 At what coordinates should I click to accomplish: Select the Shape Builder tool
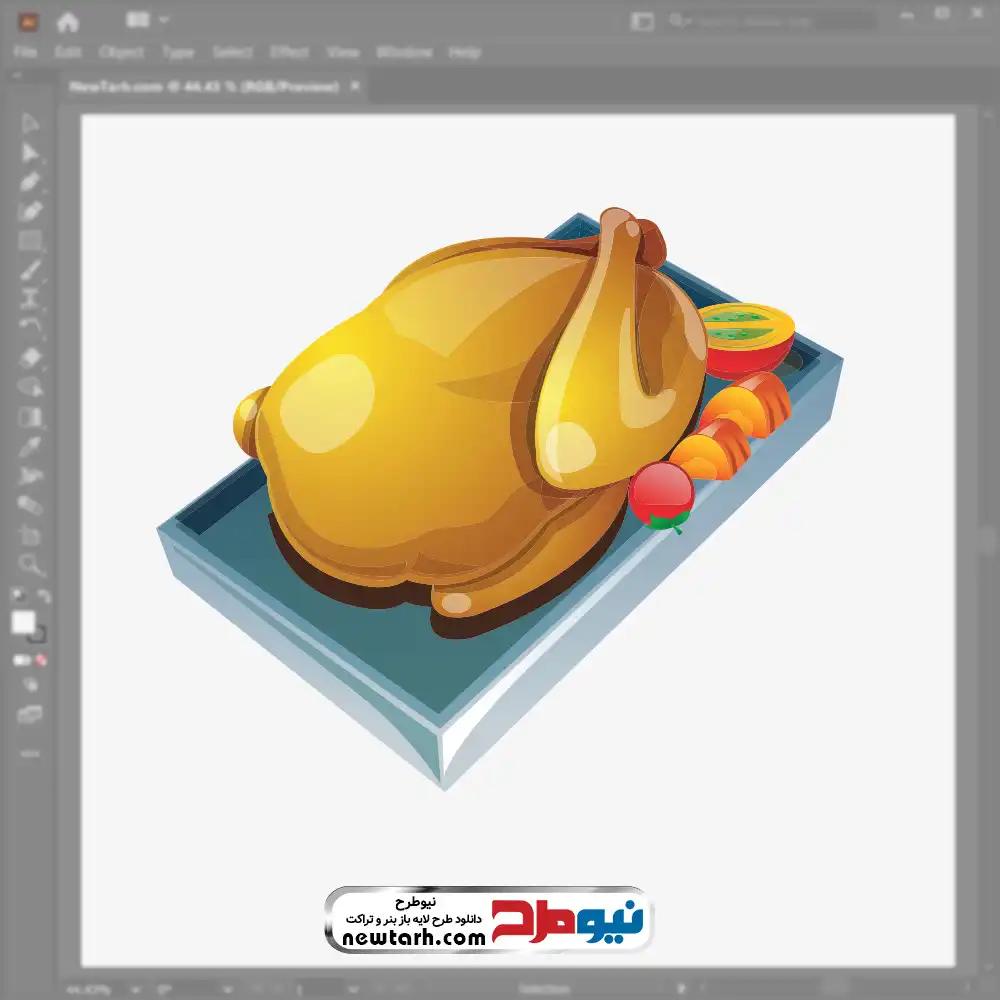[x=29, y=387]
